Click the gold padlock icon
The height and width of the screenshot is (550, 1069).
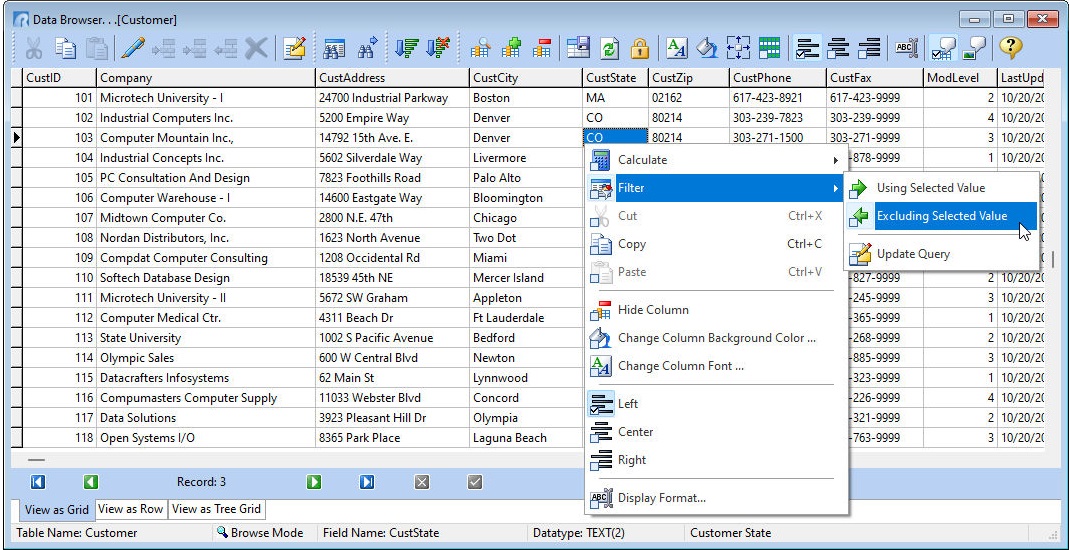coord(639,48)
